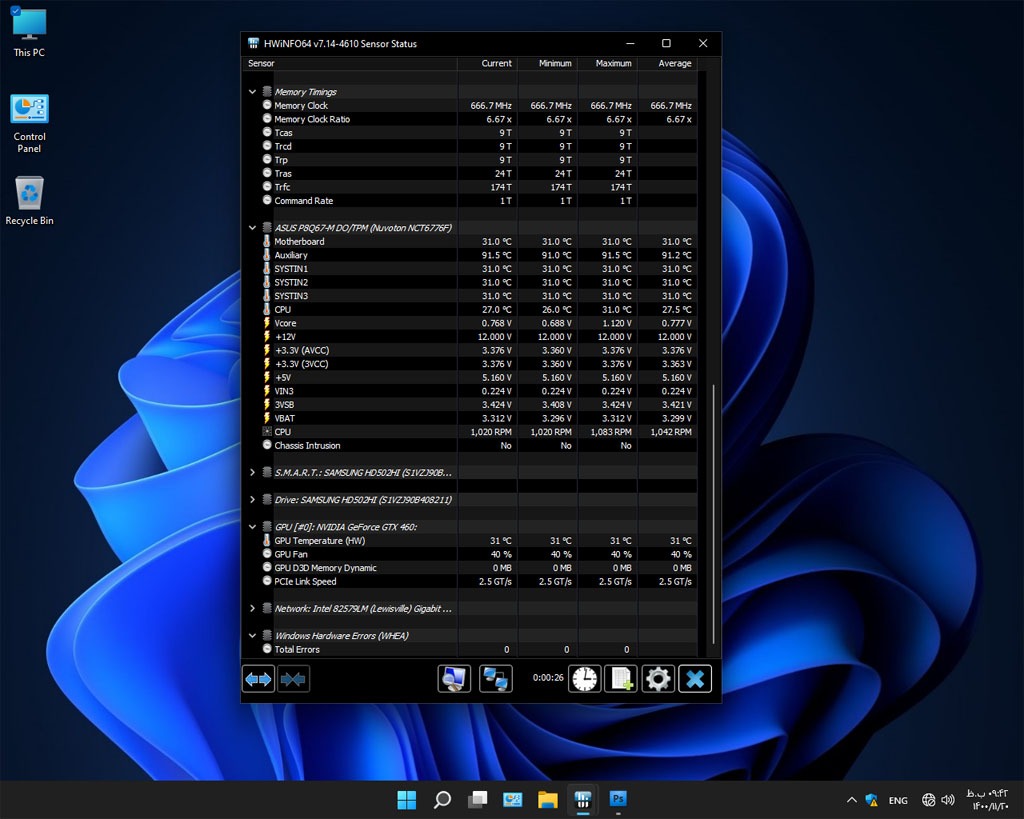
Task: Collapse the GPU NVIDIA GeForce GTX 460 section
Action: [252, 527]
